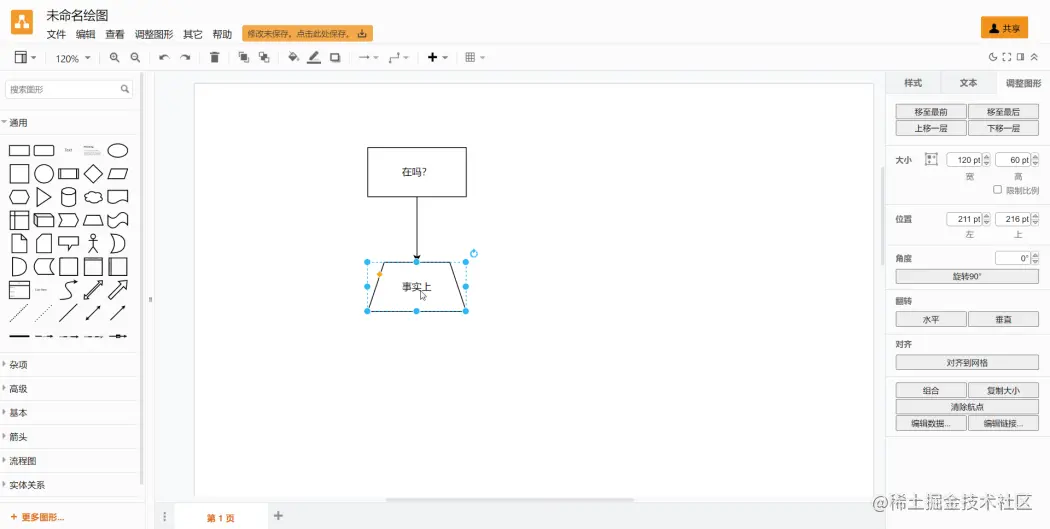The image size is (1050, 529).
Task: Open the 帮助 menu
Action: 222,34
